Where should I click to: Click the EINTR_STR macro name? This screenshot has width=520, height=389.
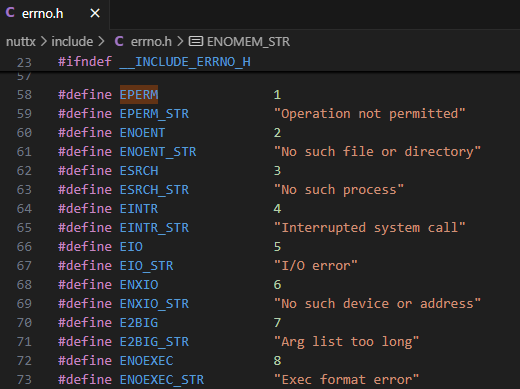pyautogui.click(x=154, y=228)
